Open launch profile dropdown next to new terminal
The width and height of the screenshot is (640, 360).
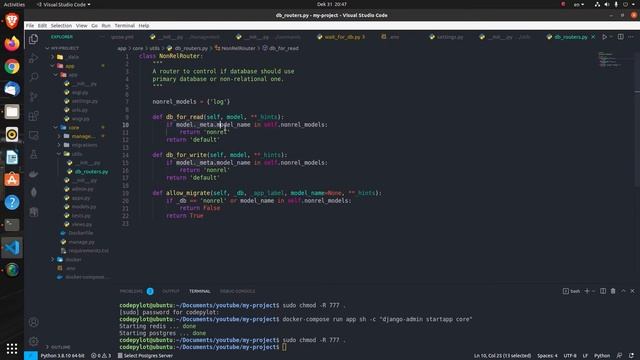(593, 291)
